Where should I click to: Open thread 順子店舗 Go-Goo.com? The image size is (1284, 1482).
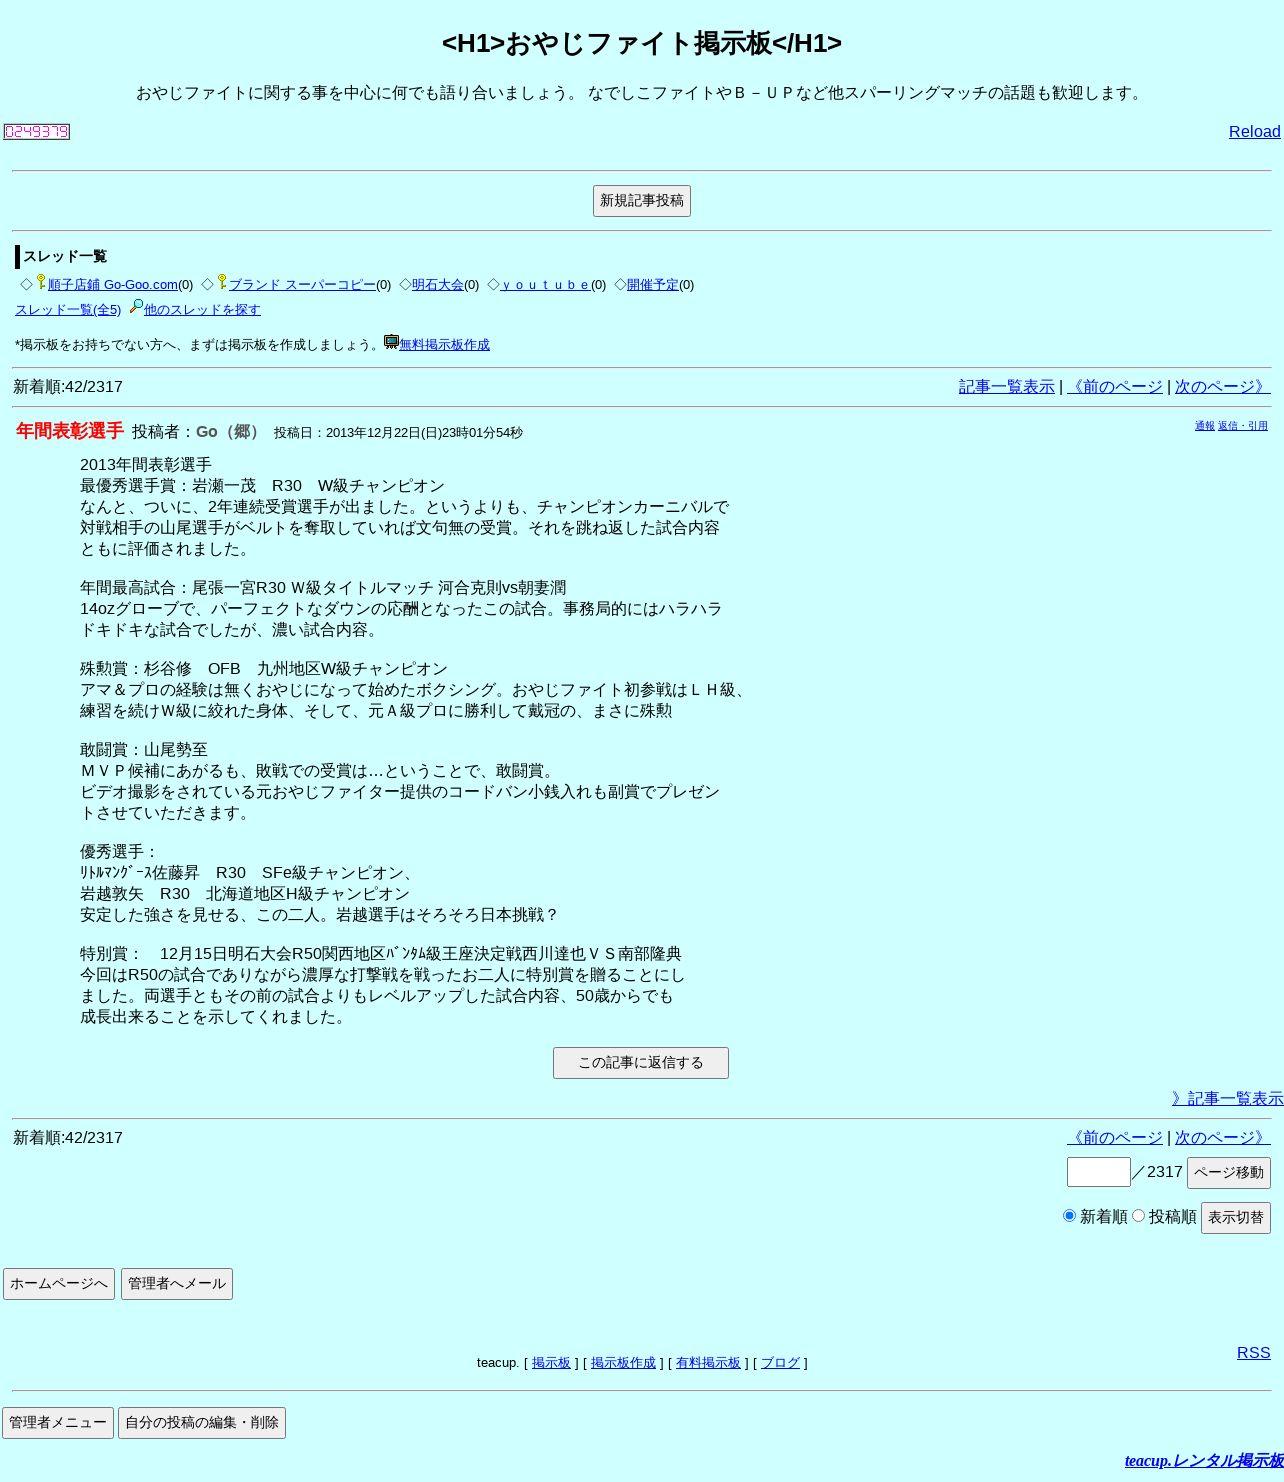(113, 285)
